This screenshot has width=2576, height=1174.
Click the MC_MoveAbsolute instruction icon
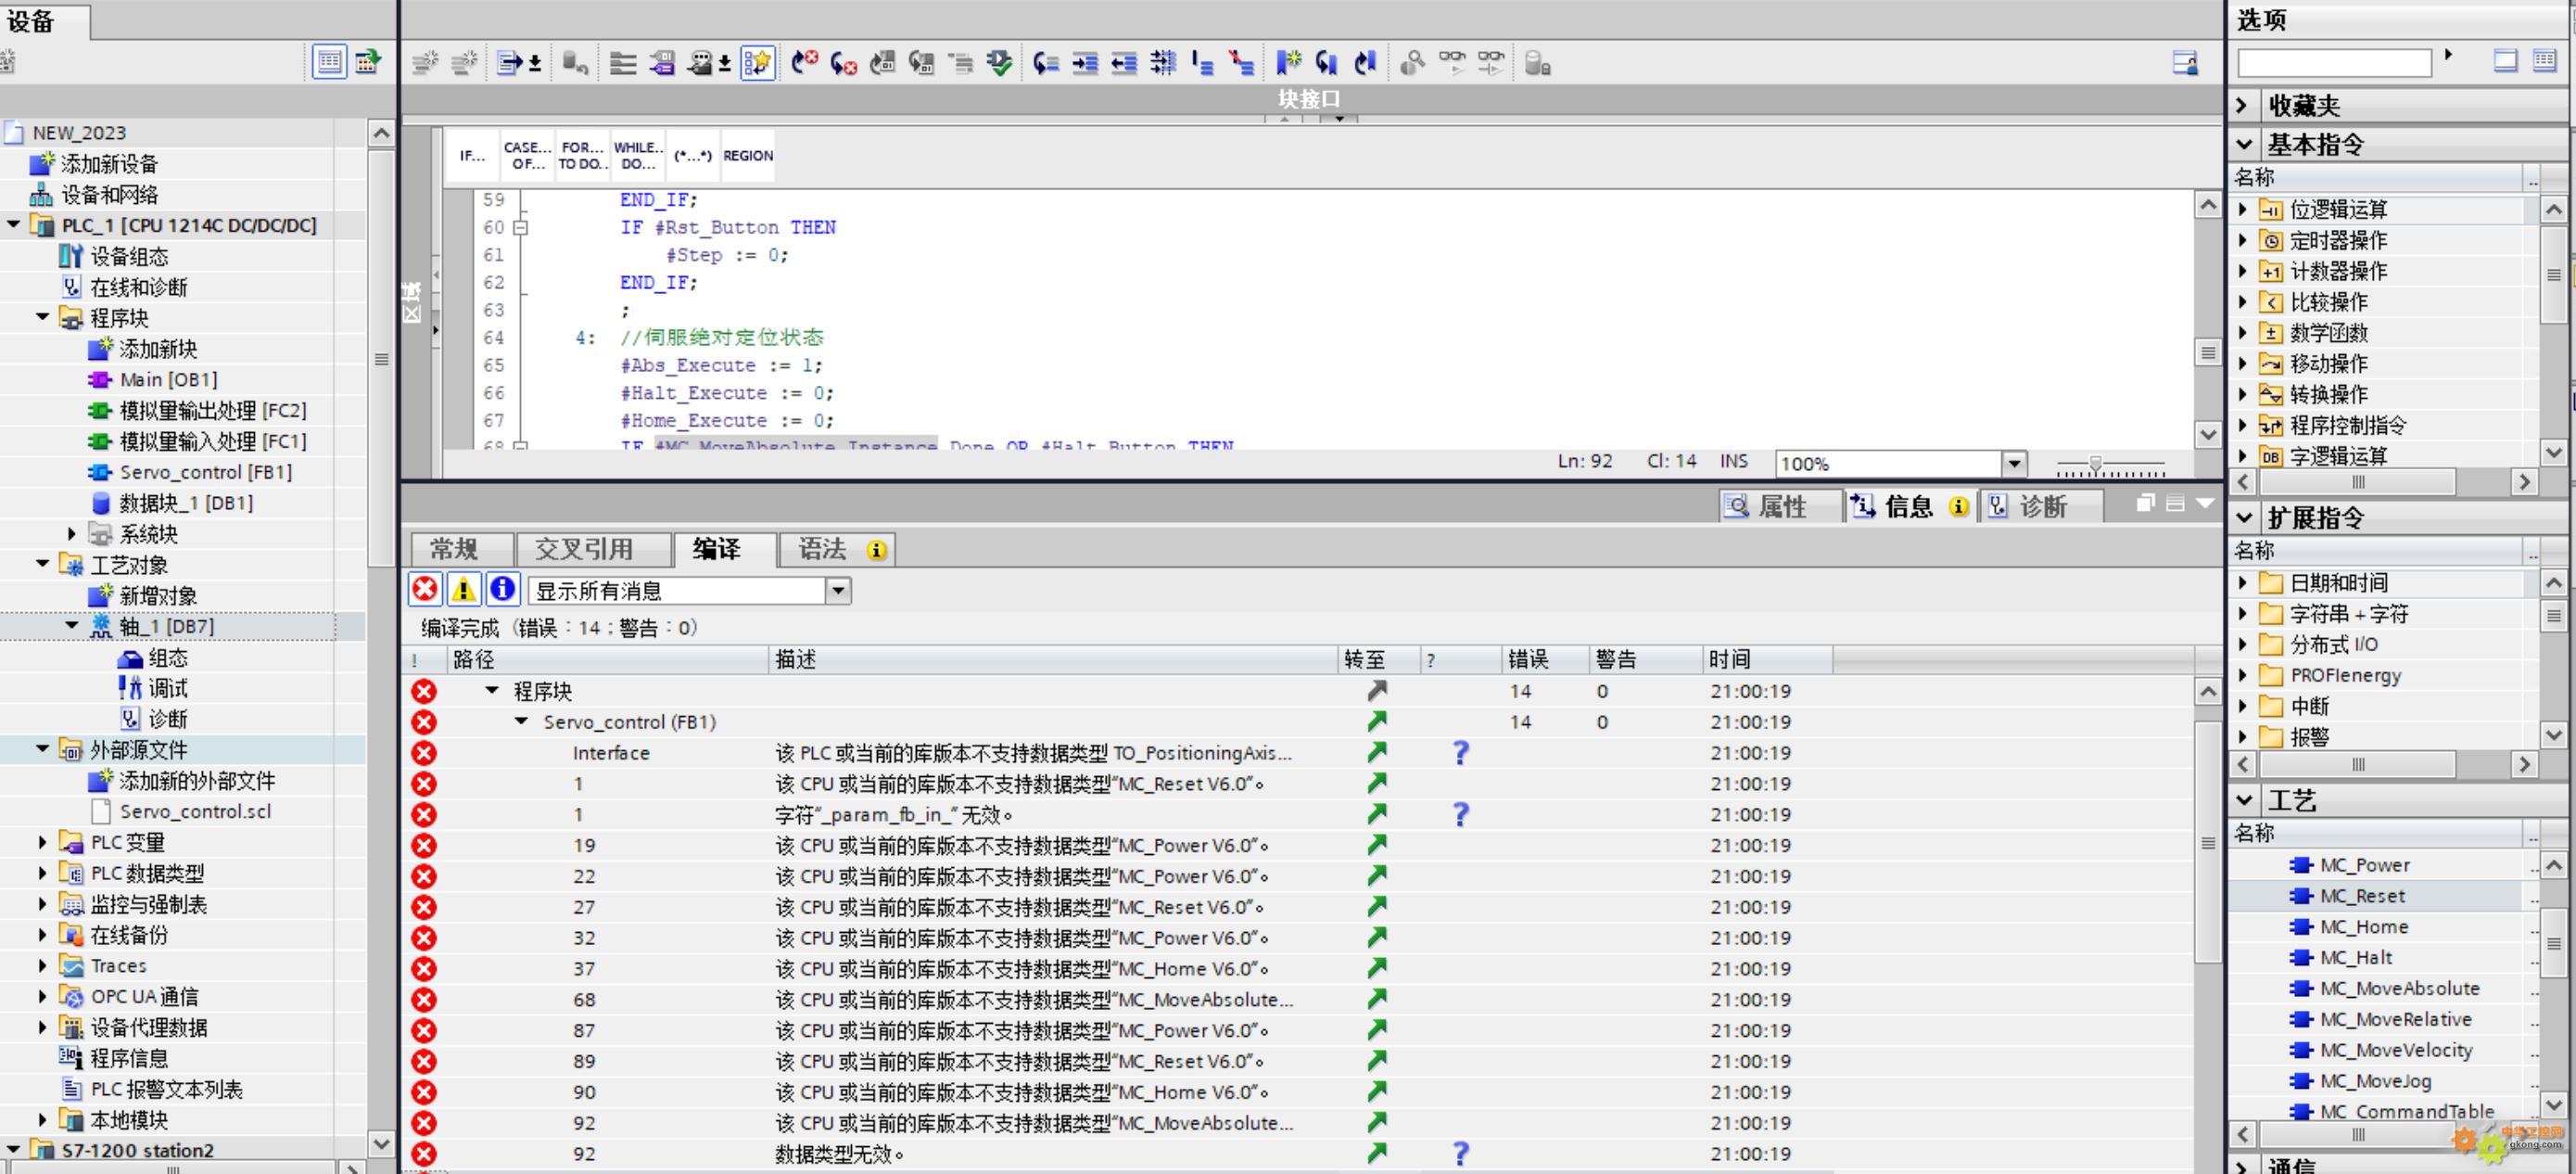pos(2301,988)
